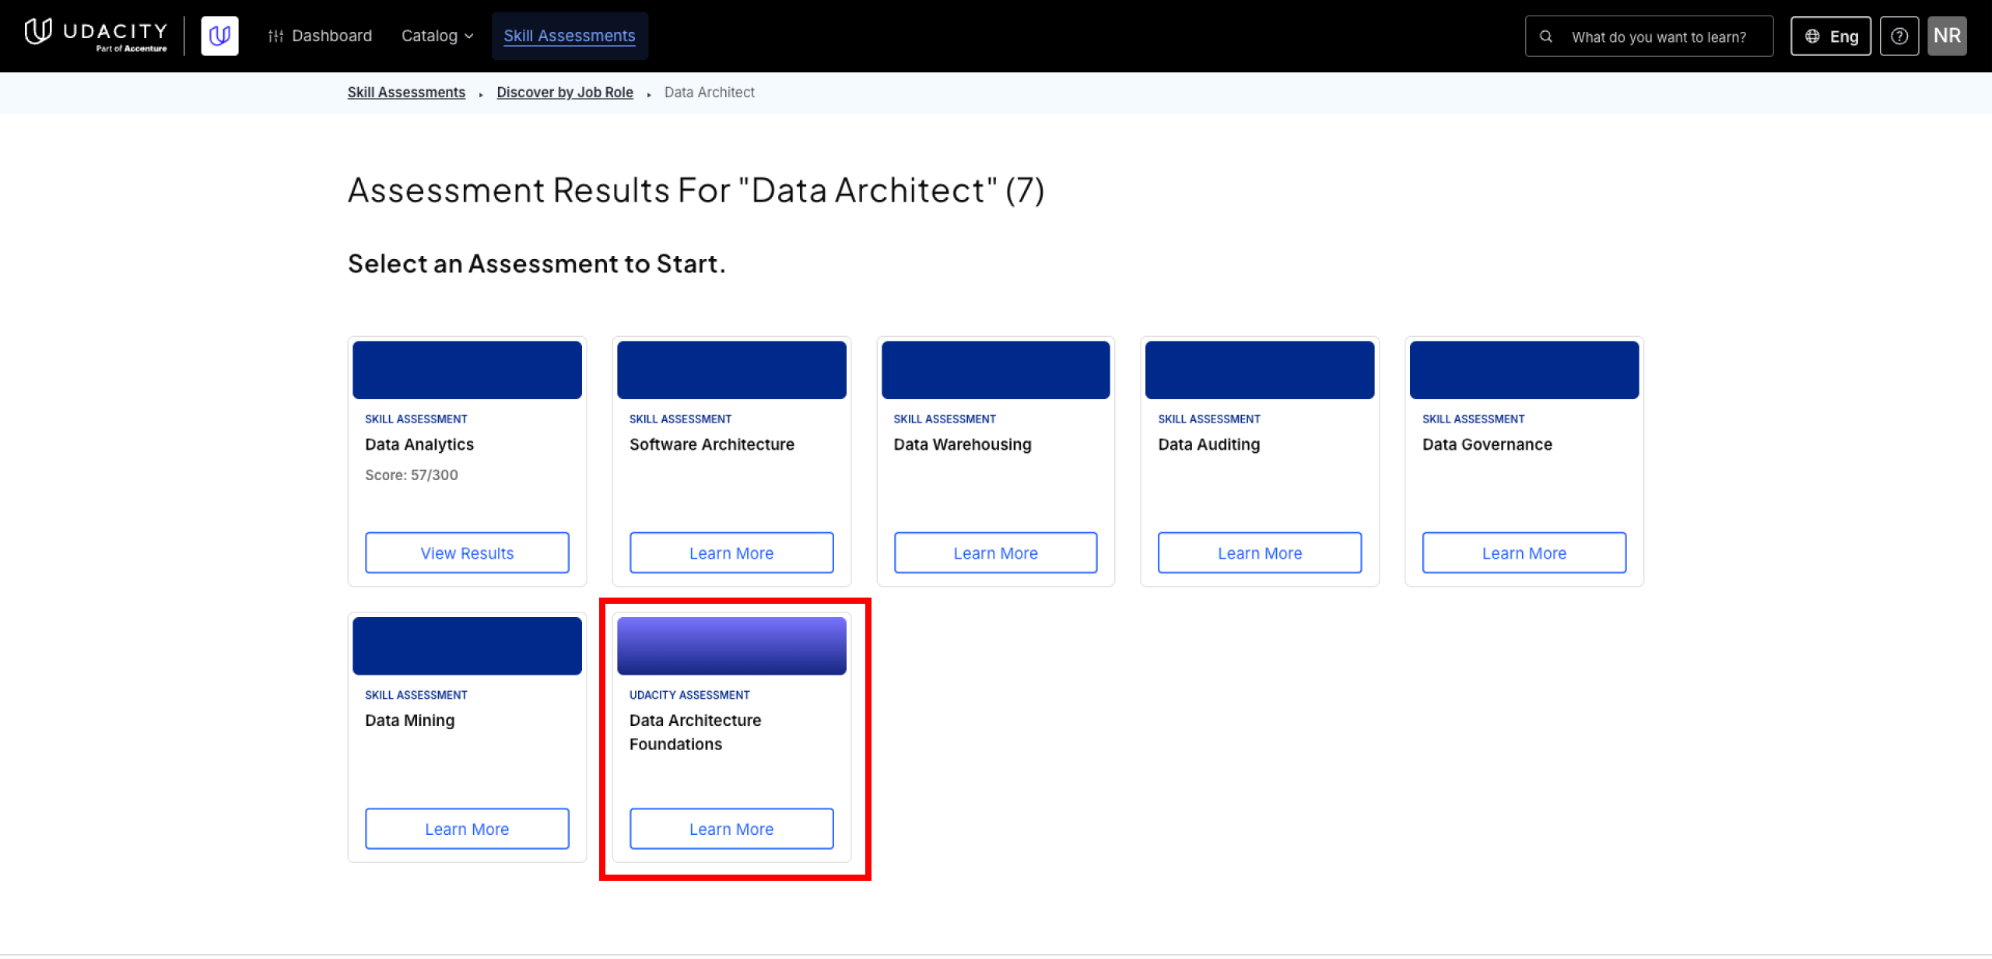Click the search magnifier icon

tap(1546, 36)
